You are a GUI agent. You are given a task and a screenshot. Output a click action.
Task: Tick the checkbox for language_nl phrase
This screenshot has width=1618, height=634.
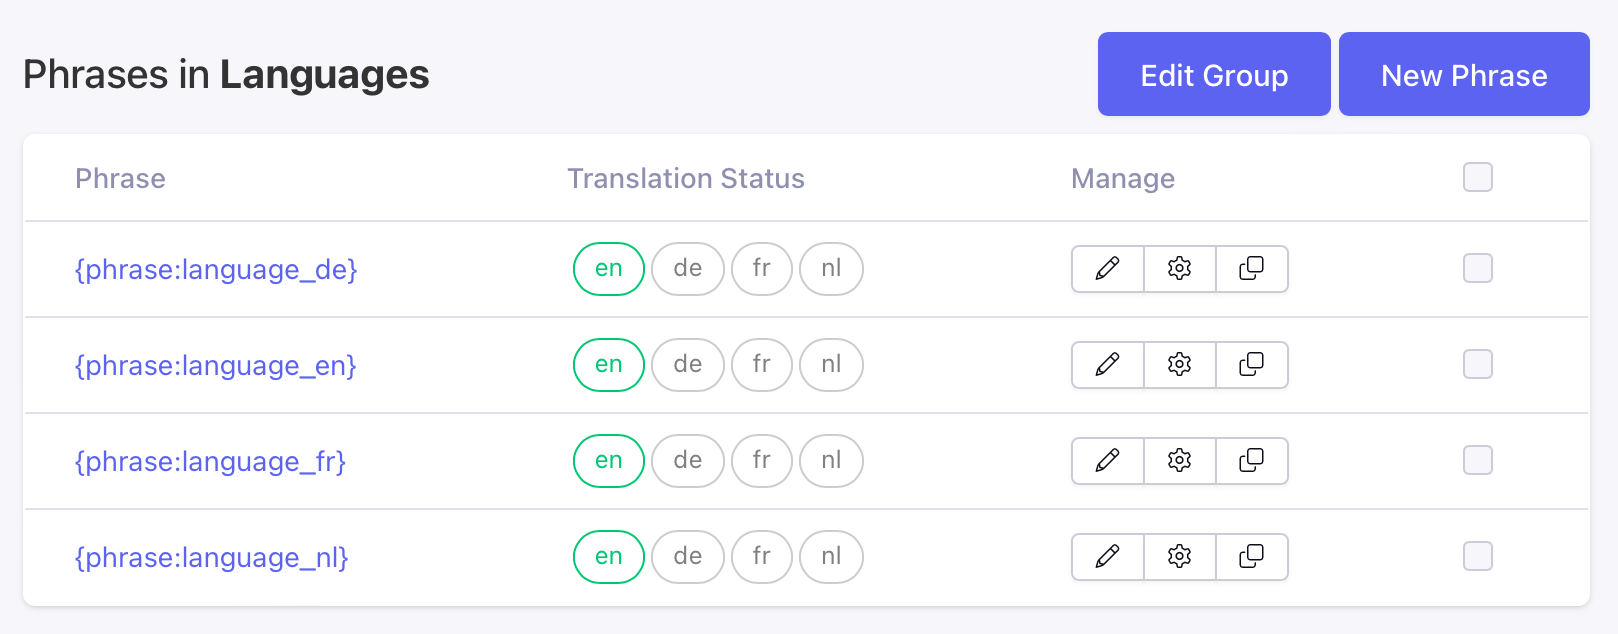pos(1478,556)
